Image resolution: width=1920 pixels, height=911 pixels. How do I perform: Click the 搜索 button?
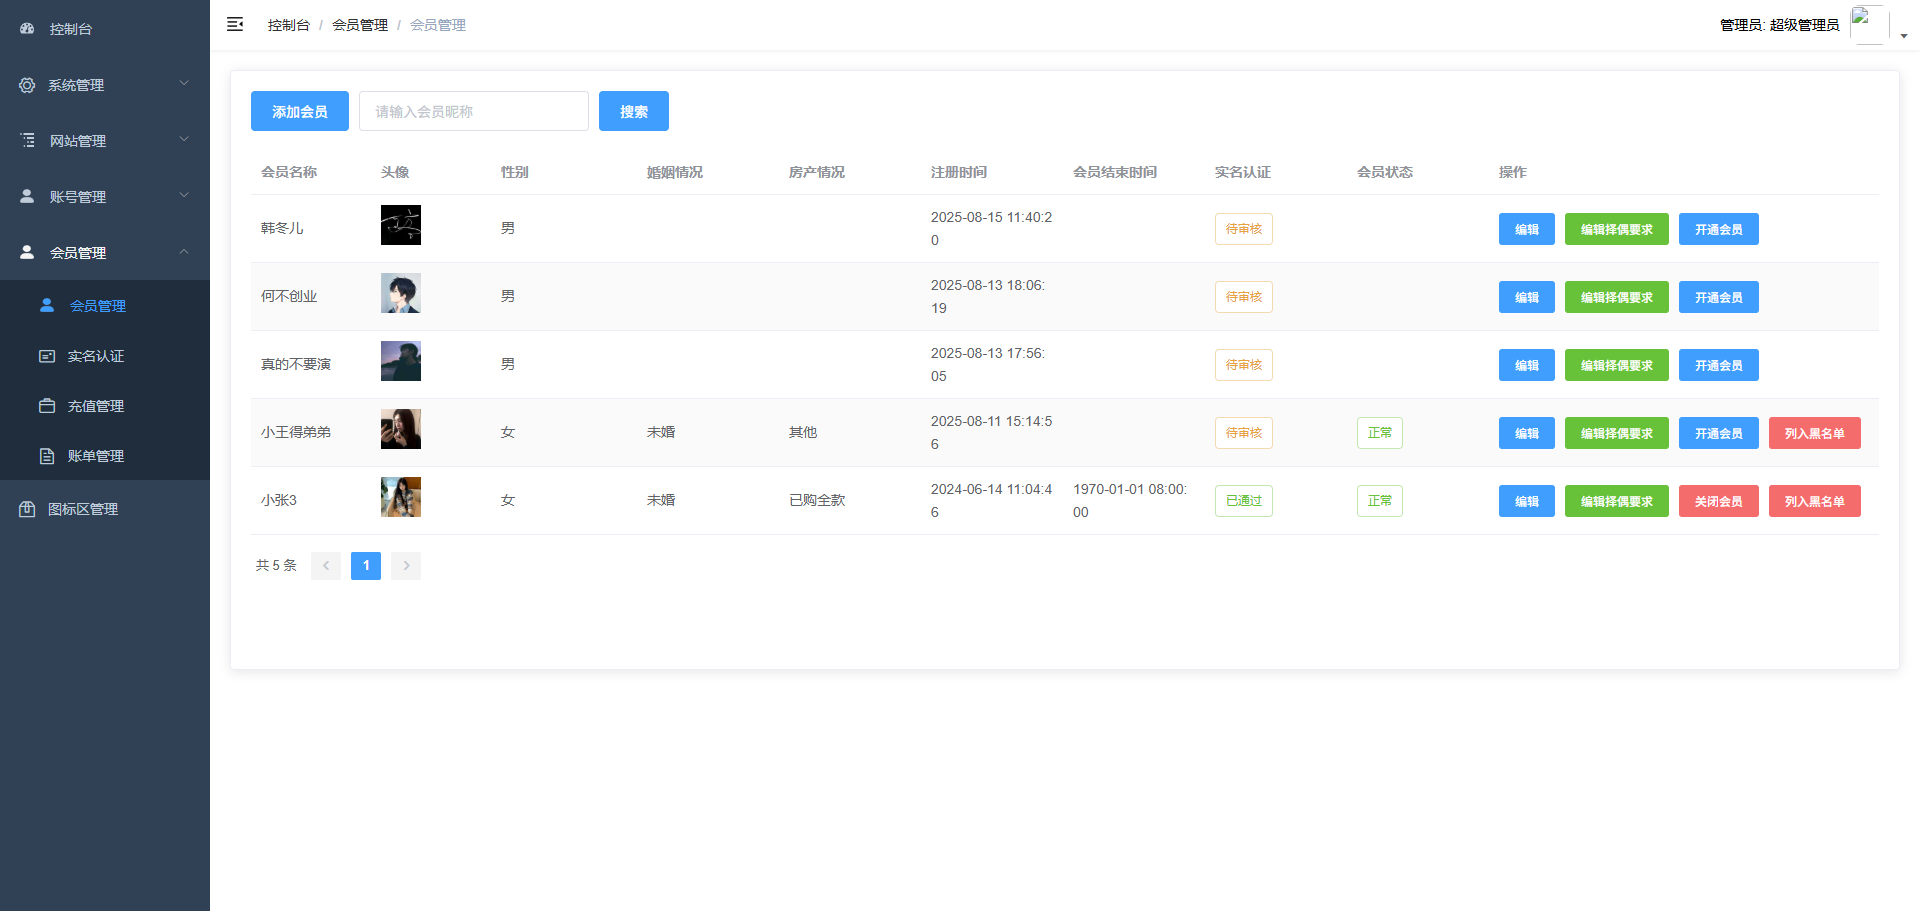(633, 111)
